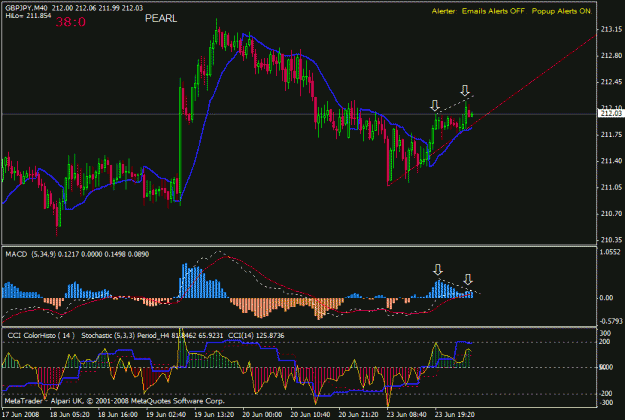This screenshot has width=625, height=420.
Task: Click the Popup Alerts ON text
Action: [x=562, y=11]
